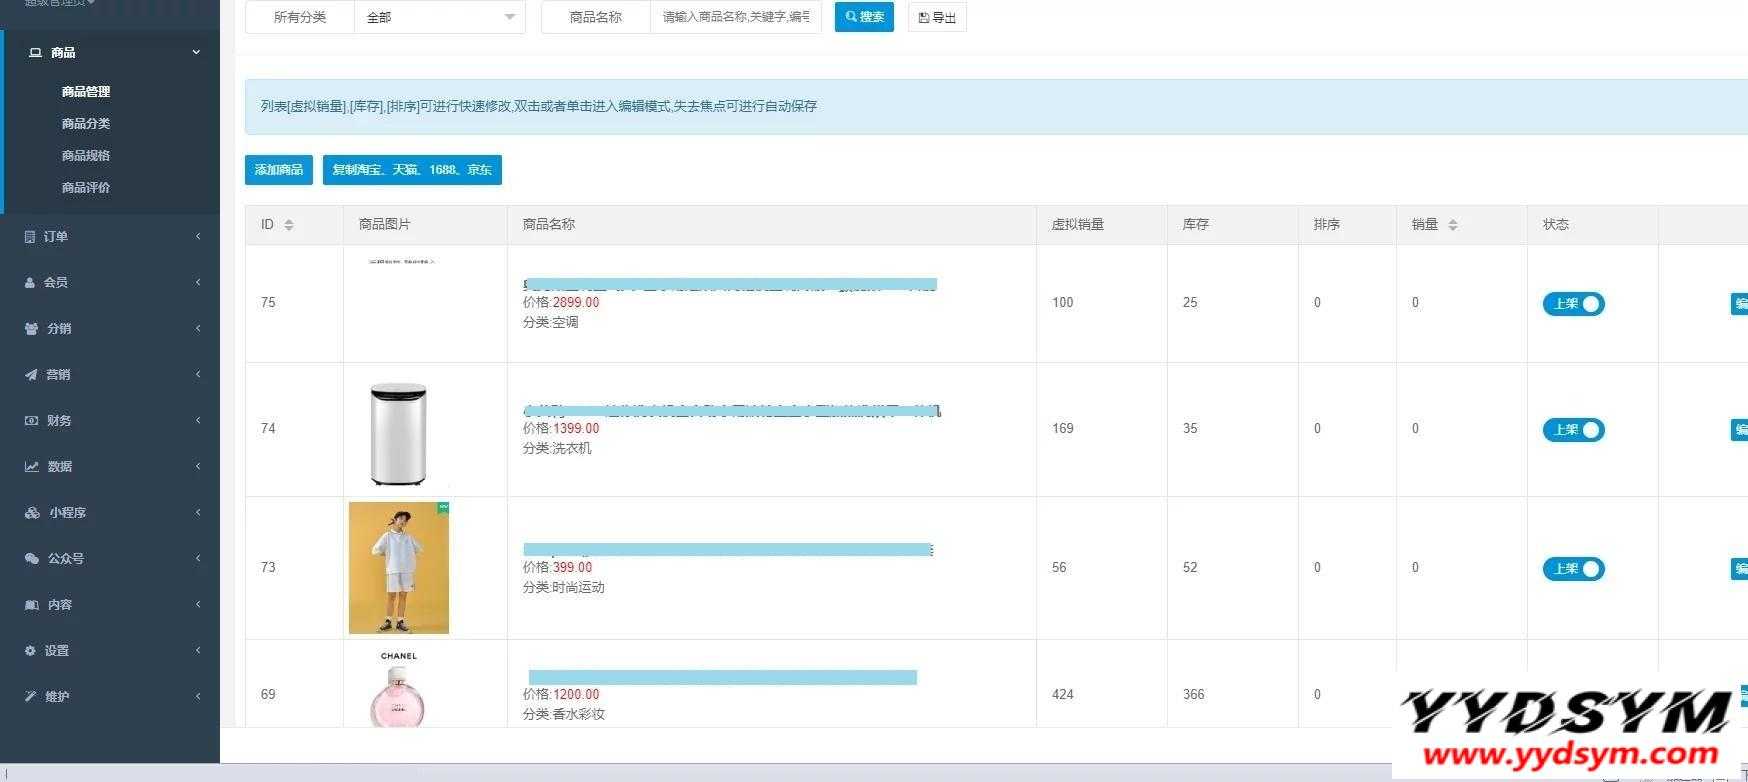Click the 分销 (distribution) group icon
The height and width of the screenshot is (782, 1748).
coord(31,329)
